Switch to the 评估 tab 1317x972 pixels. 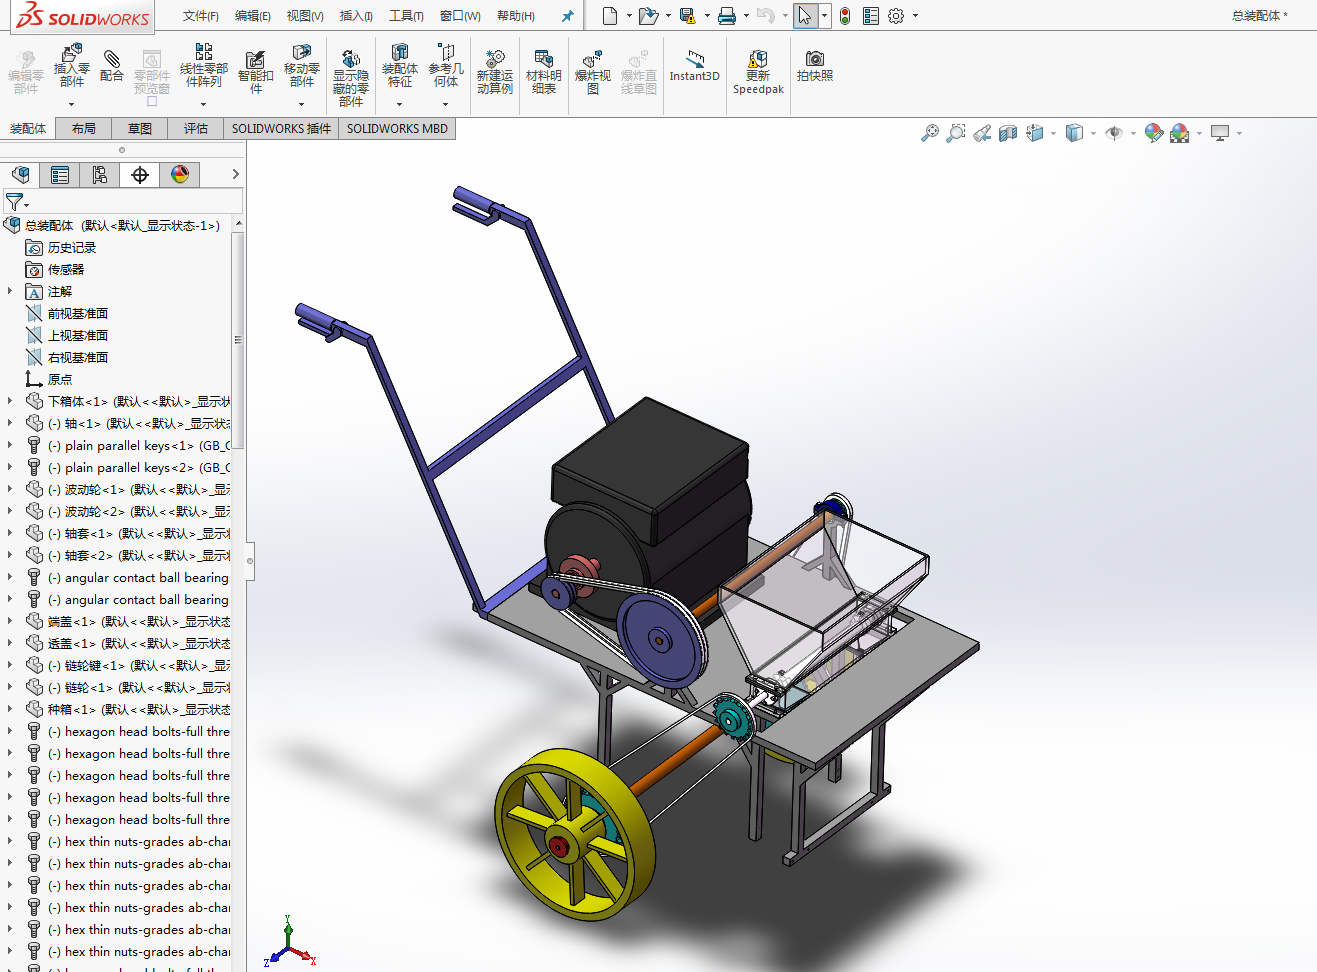[196, 128]
